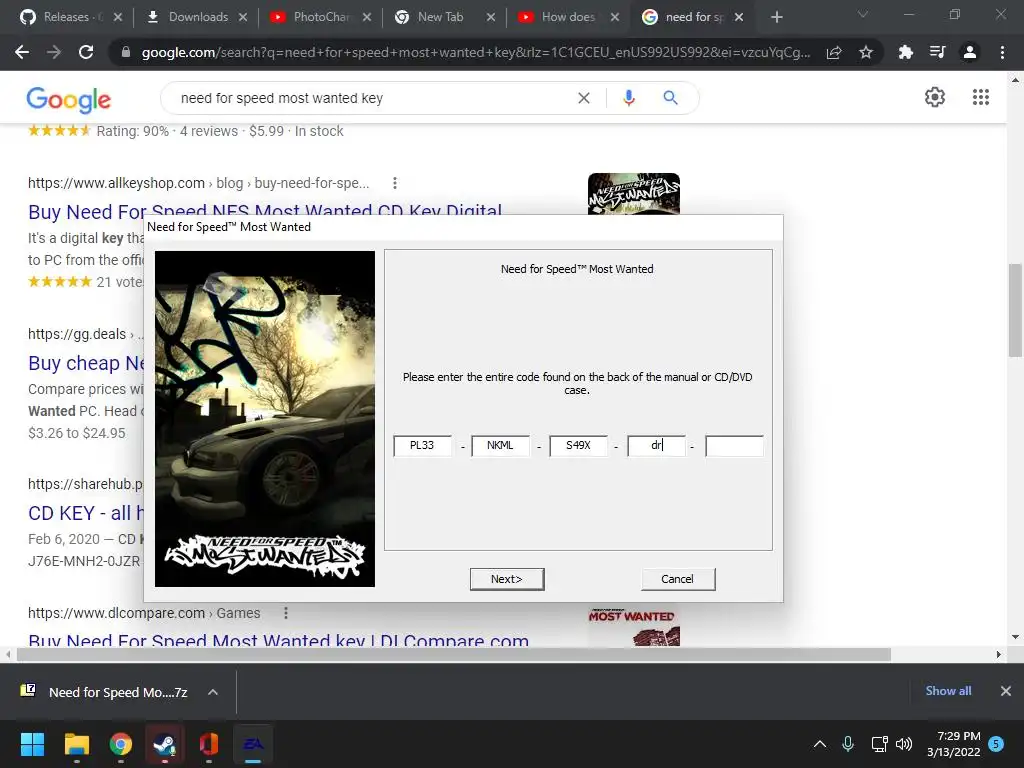
Task: Open the clock and date panel
Action: click(954, 744)
